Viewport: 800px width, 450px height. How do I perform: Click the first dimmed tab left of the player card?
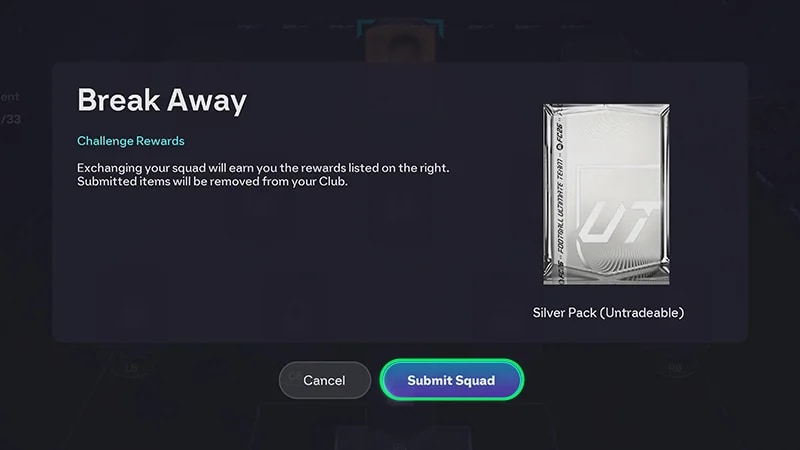tap(341, 27)
